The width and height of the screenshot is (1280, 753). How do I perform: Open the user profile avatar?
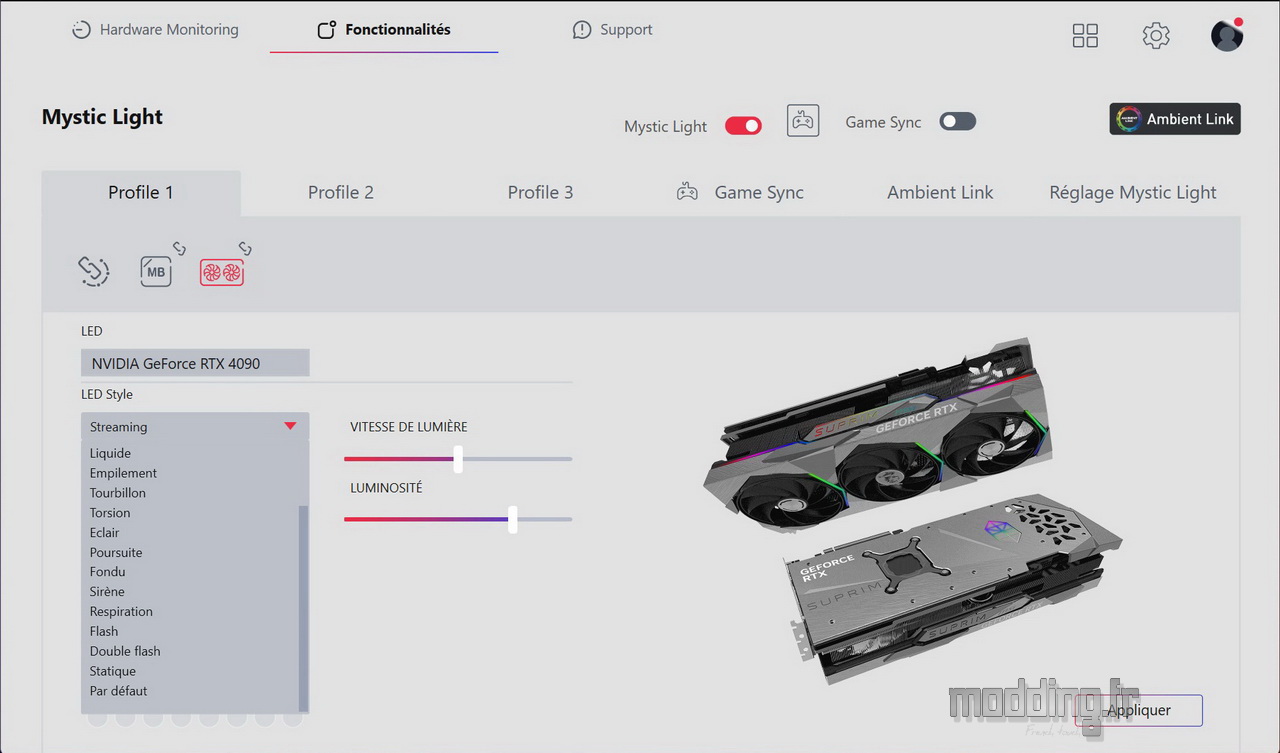[x=1227, y=35]
